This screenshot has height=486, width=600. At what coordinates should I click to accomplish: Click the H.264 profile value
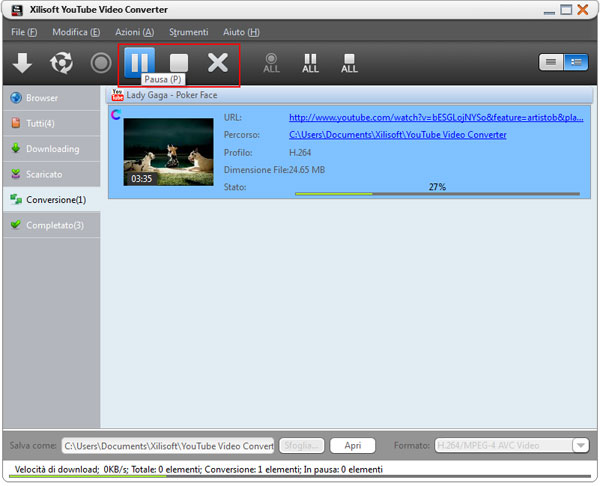[x=300, y=153]
